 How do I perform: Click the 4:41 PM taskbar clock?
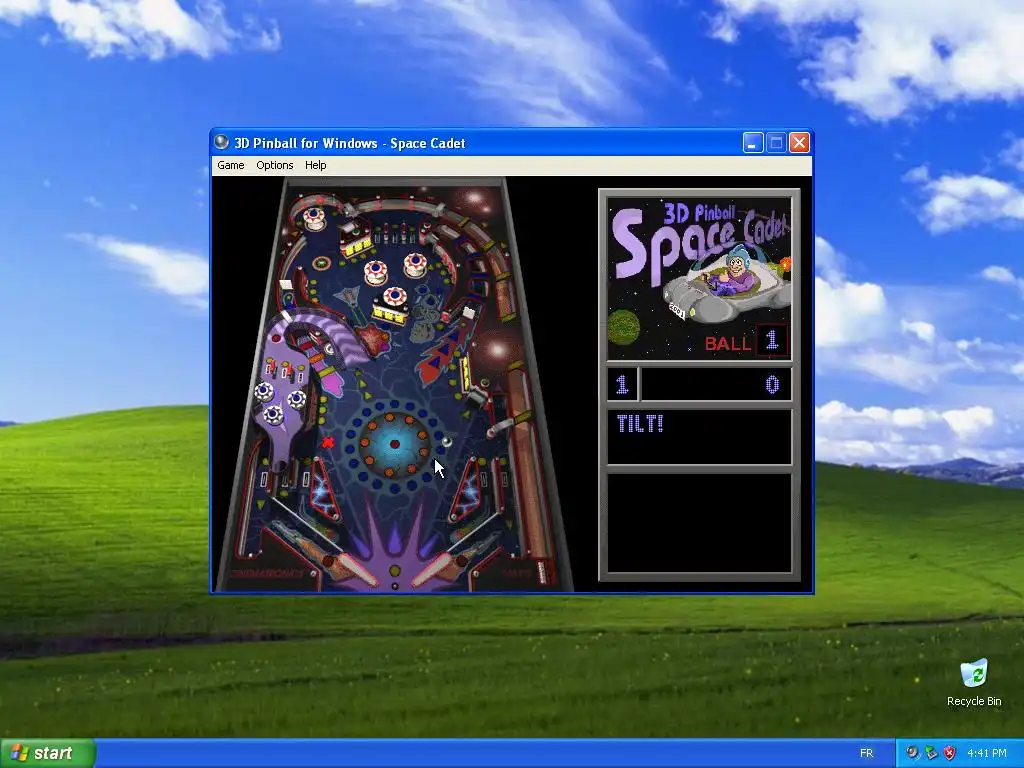tap(987, 754)
